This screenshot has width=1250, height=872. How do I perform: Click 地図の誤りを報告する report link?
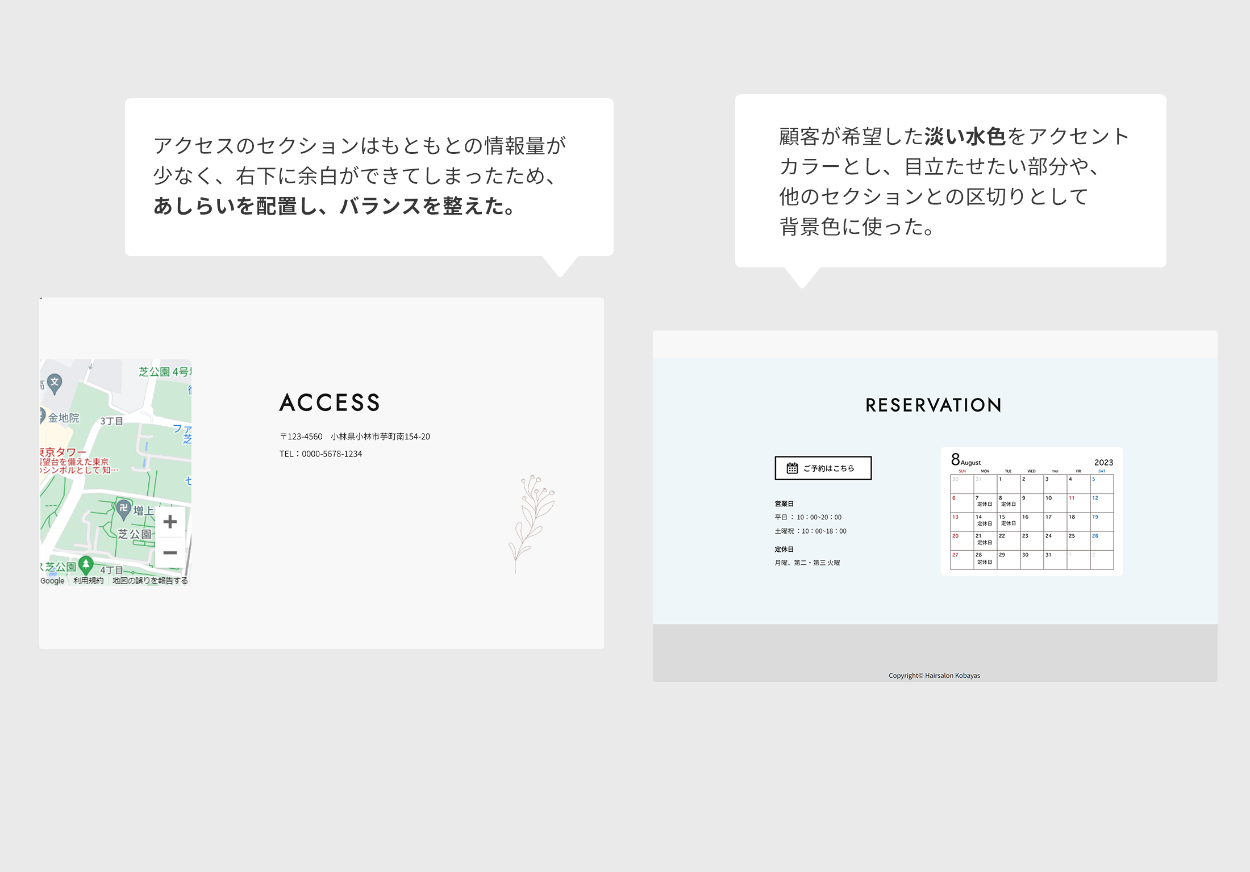pyautogui.click(x=149, y=580)
